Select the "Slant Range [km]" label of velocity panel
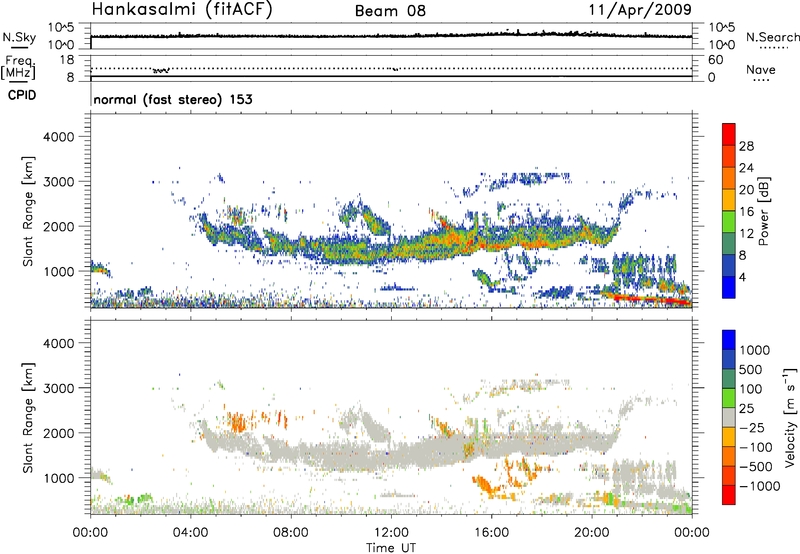 click(28, 418)
